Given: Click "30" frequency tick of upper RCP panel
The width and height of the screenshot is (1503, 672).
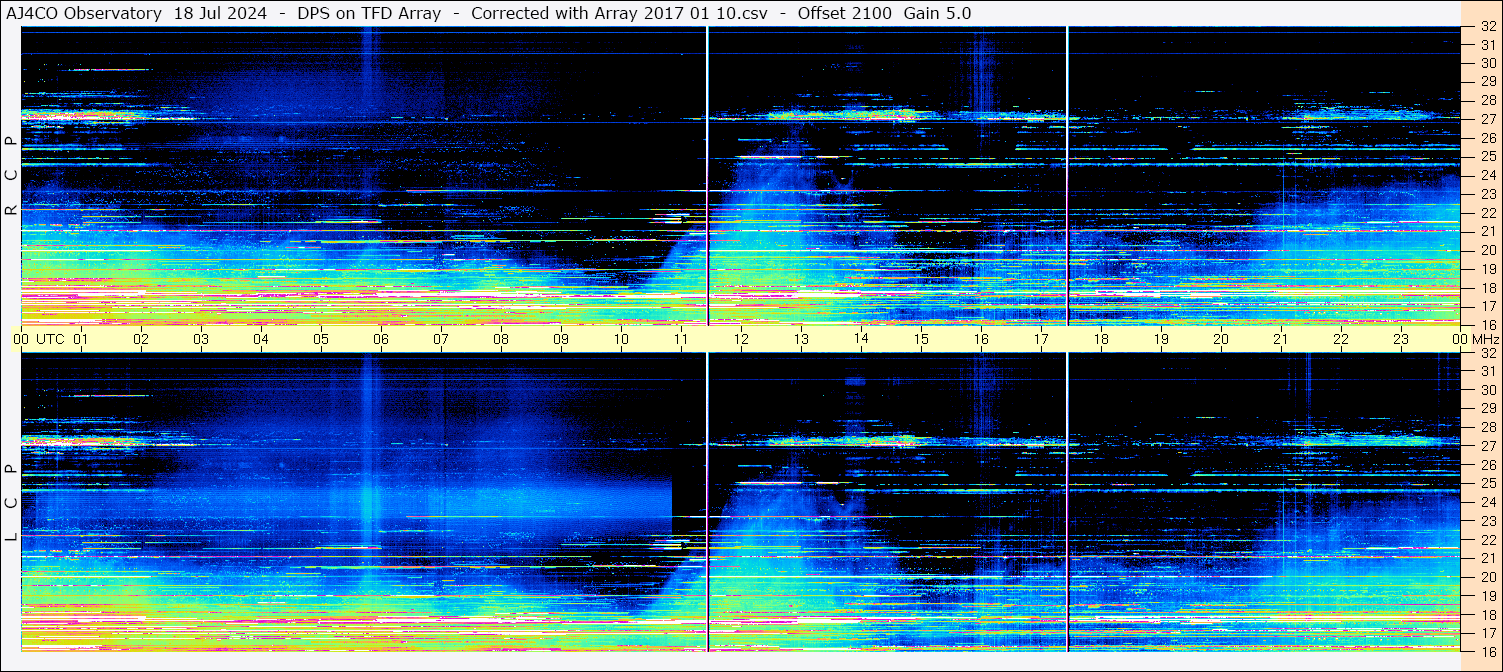Looking at the screenshot, I should (x=1487, y=63).
